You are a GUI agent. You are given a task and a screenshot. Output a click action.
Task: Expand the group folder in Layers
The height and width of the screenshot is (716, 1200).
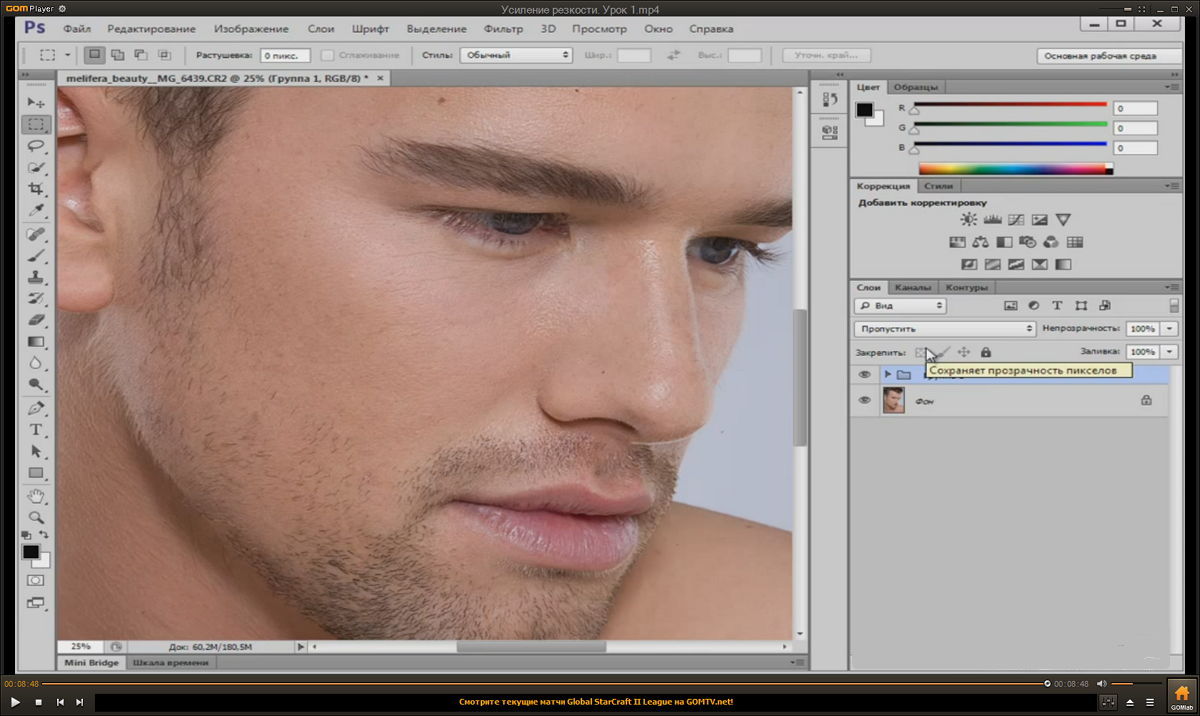point(887,374)
